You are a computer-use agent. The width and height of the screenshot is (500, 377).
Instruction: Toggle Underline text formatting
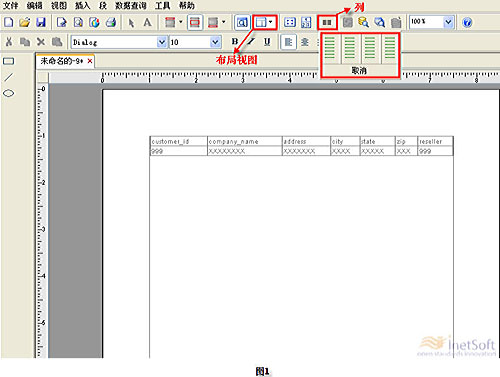tap(267, 42)
